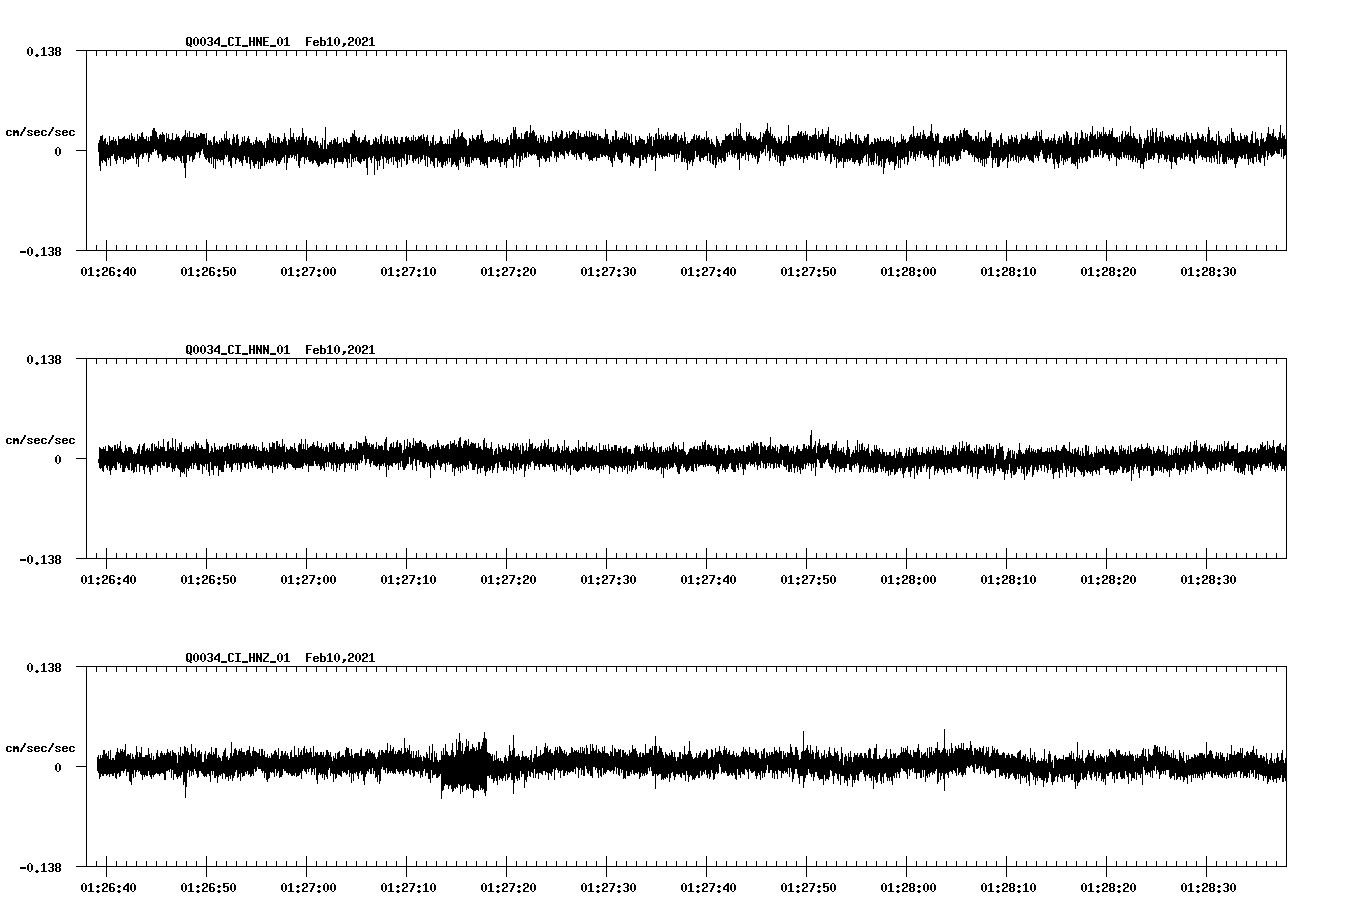This screenshot has width=1358, height=924.
Task: Click the cm/sec/sec units label on HNN plot
Action: [41, 439]
